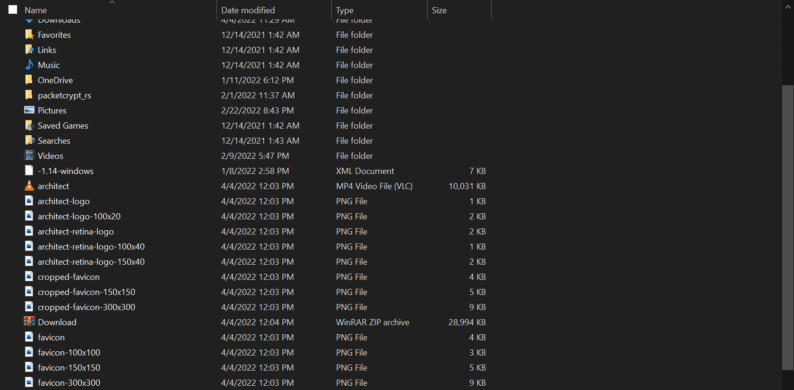Click the OneDrive folder icon
794x390 pixels.
pos(29,80)
